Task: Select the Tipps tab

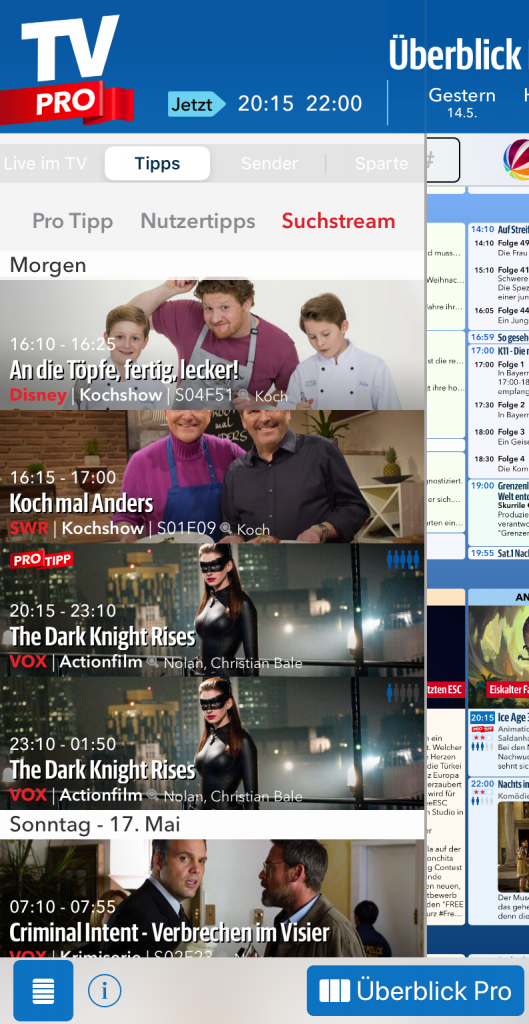Action: [x=157, y=163]
